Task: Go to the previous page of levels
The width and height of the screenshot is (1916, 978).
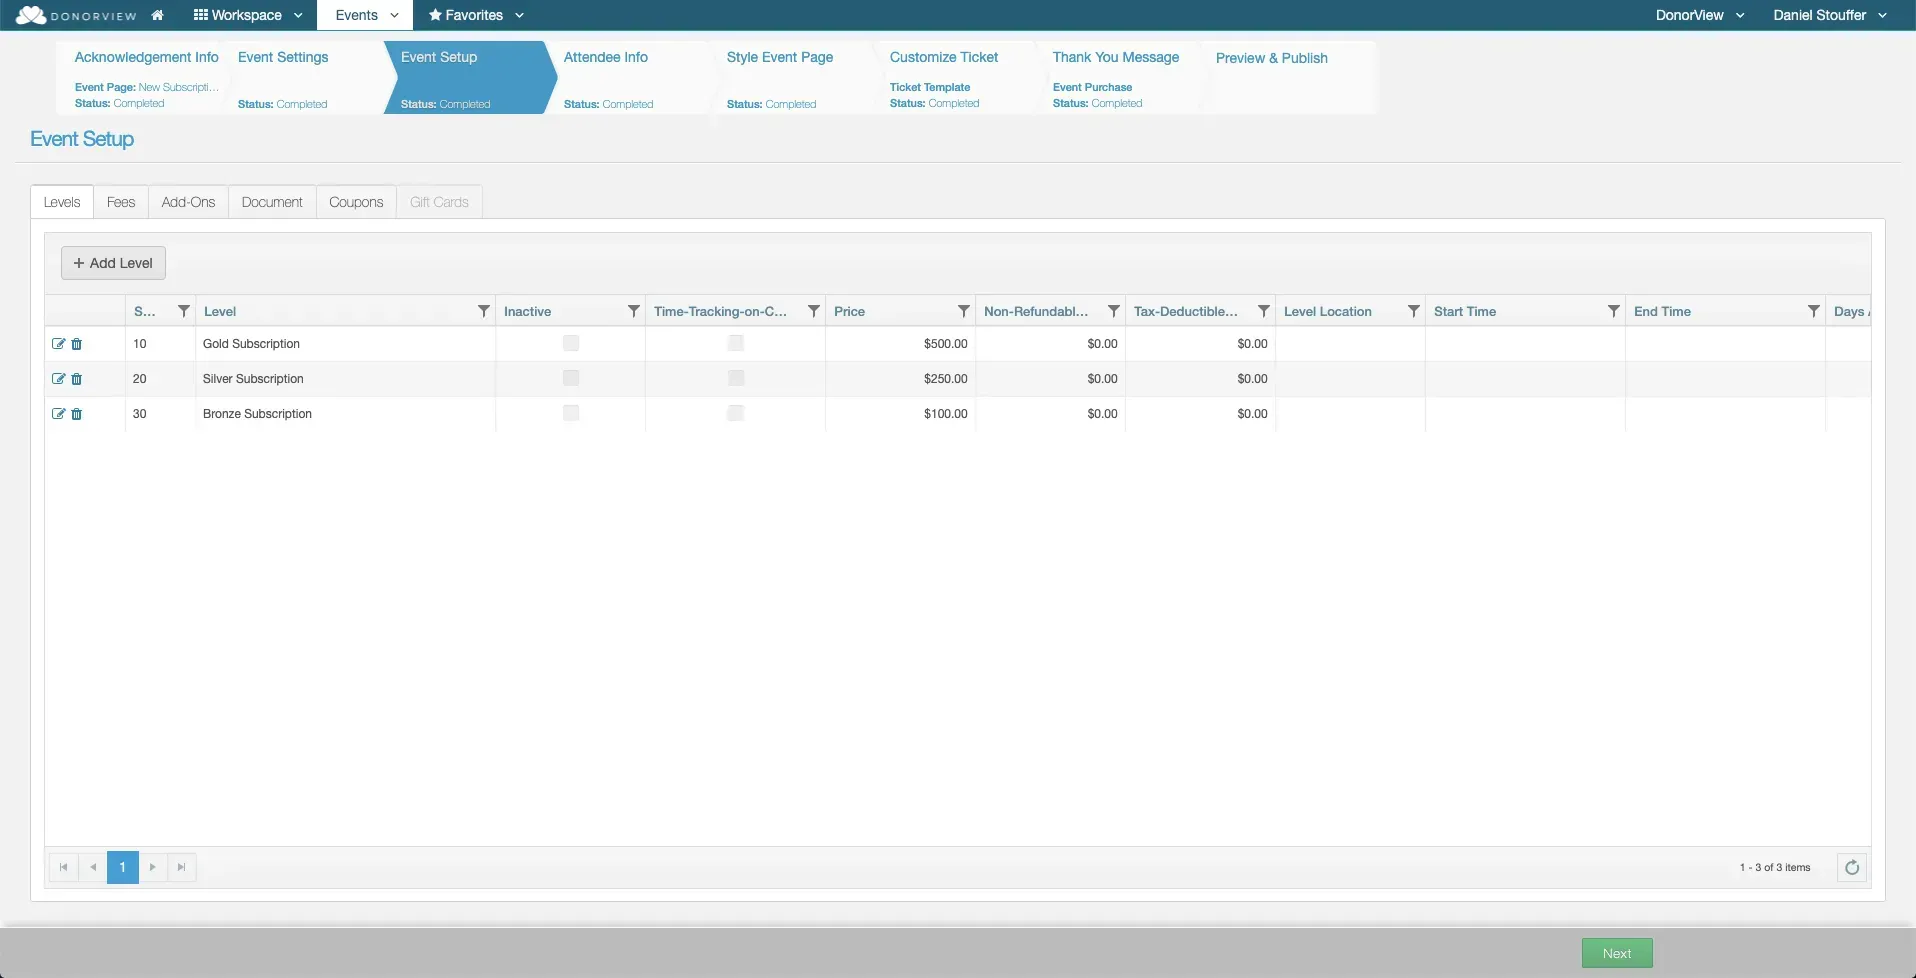Action: click(x=93, y=867)
